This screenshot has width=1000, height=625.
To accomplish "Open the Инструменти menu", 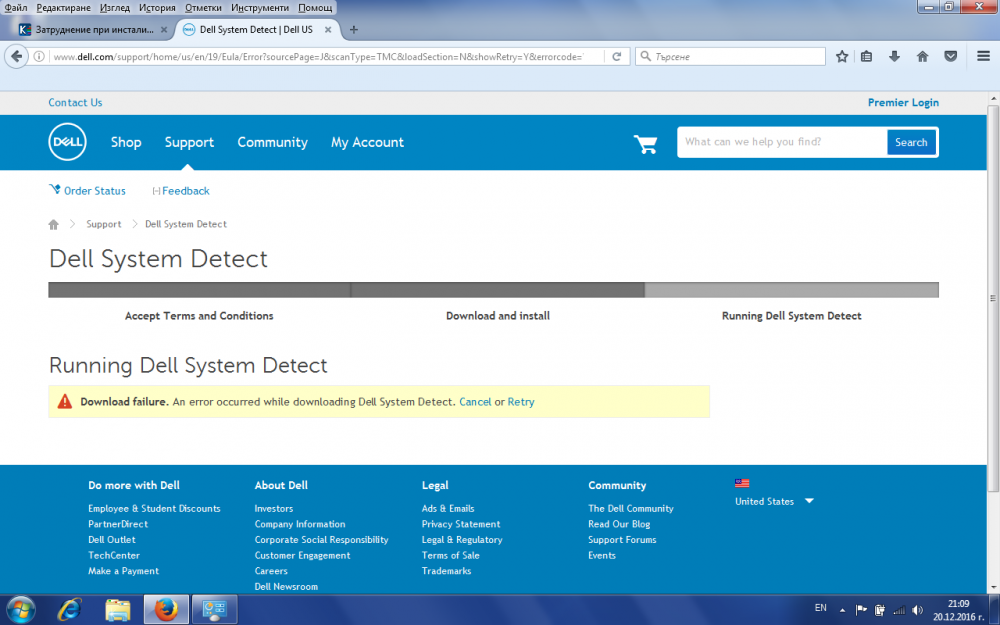I will point(260,8).
